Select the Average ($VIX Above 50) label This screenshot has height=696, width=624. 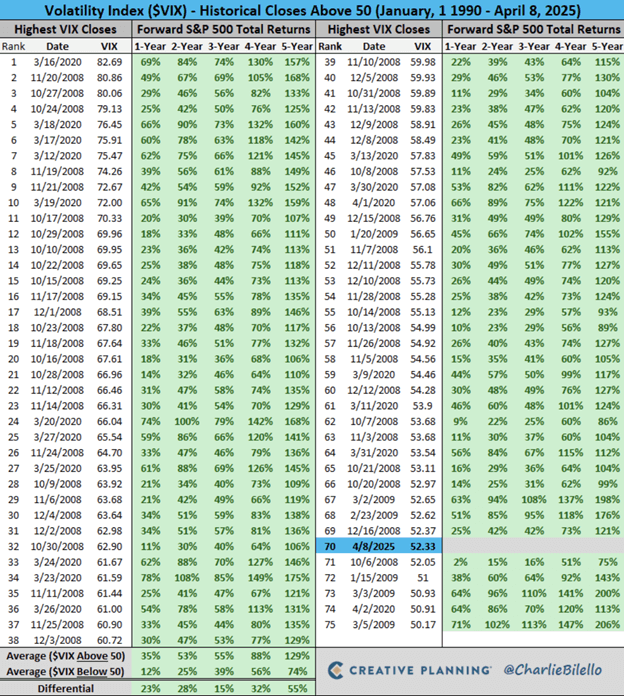(x=66, y=656)
